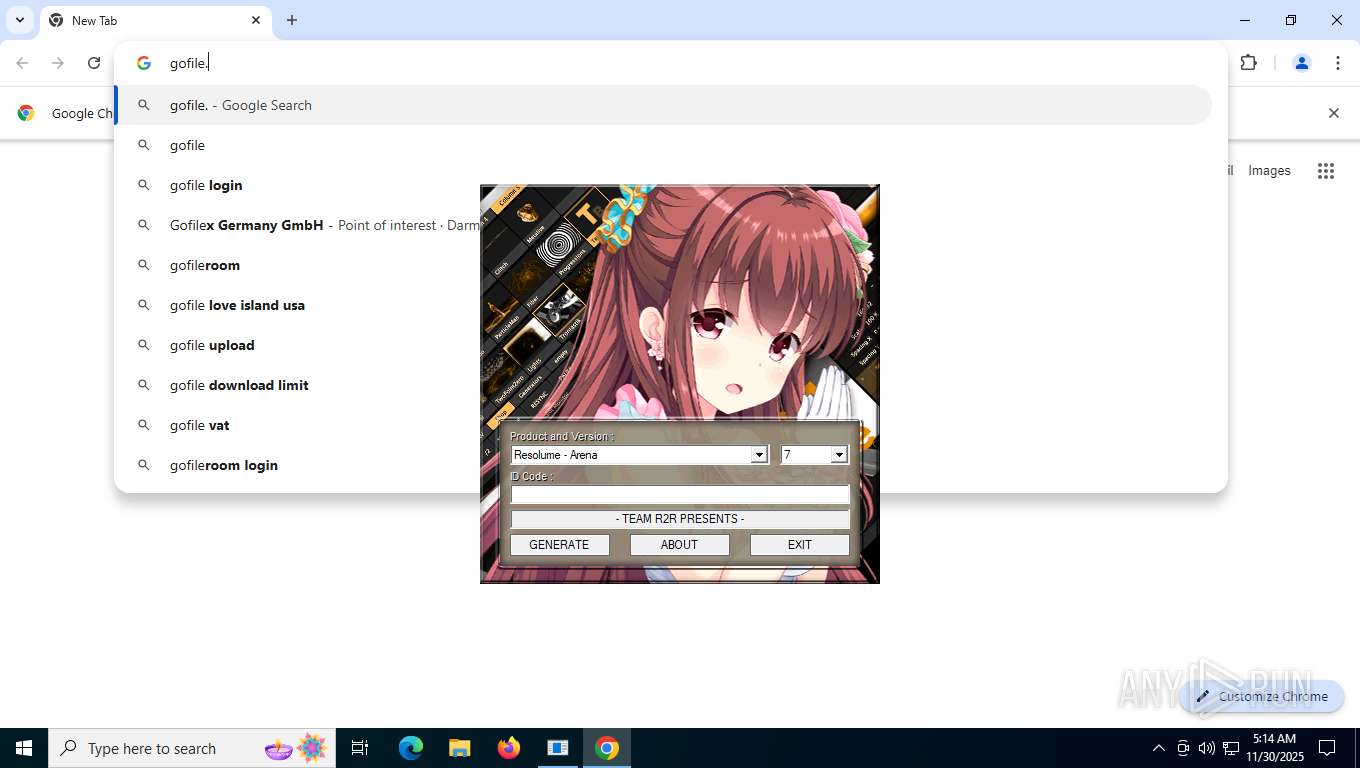Click the Meet Now tray icon
1360x768 pixels.
1183,748
